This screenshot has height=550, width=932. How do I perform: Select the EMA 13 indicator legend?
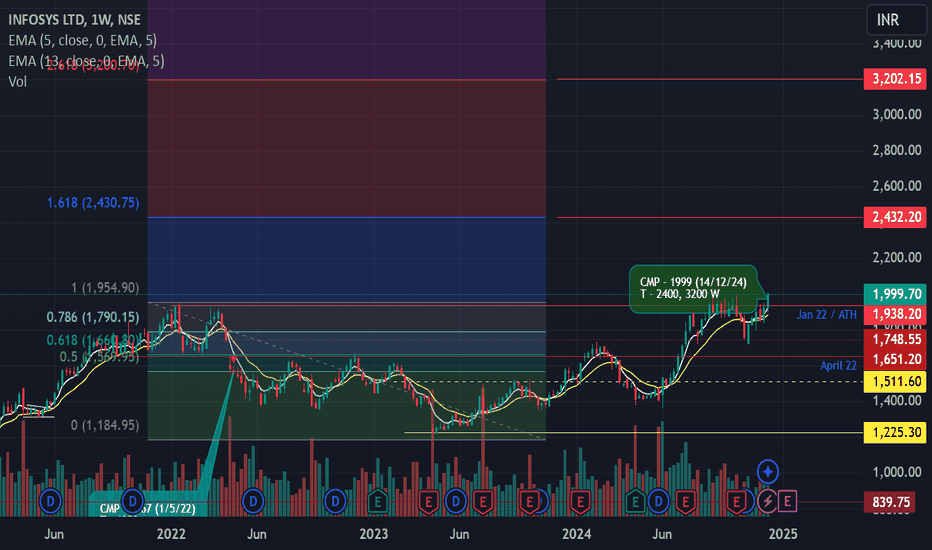click(86, 61)
